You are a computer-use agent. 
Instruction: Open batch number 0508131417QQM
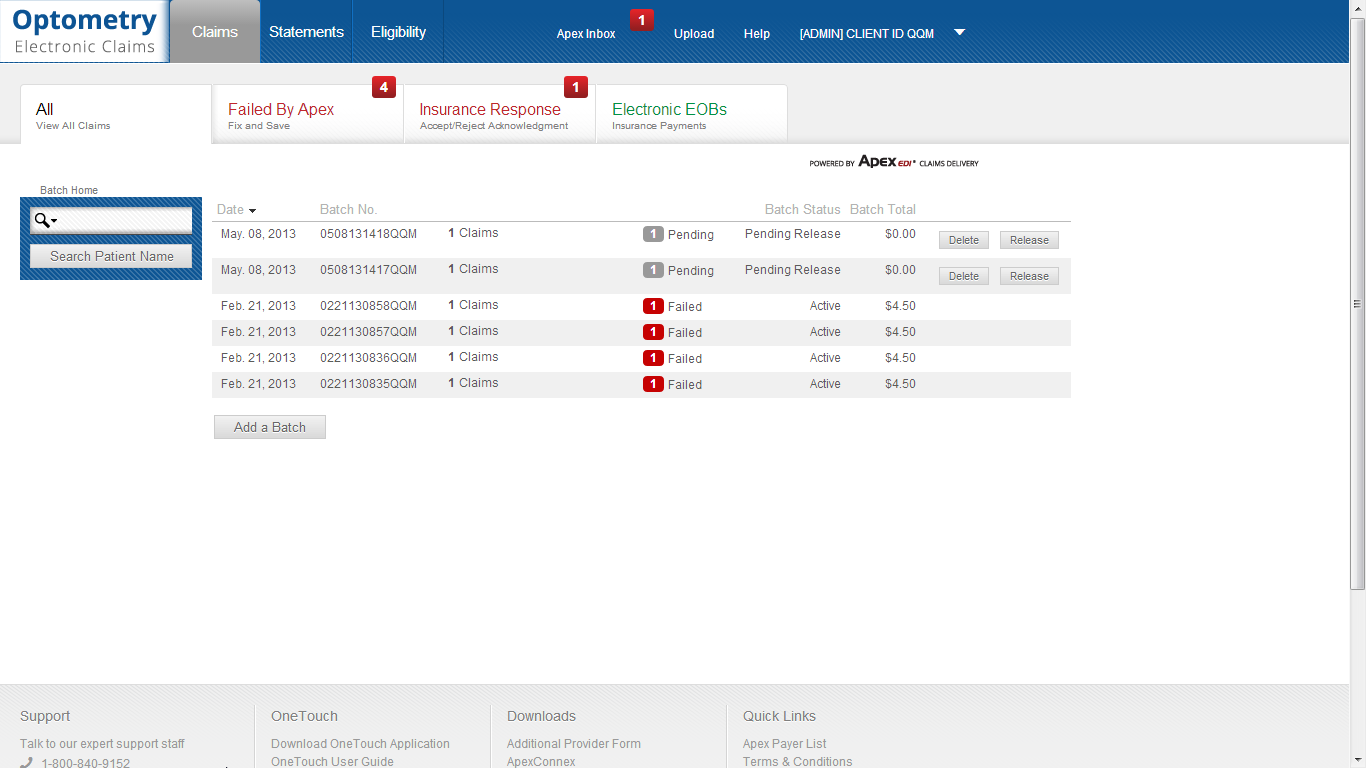click(369, 270)
